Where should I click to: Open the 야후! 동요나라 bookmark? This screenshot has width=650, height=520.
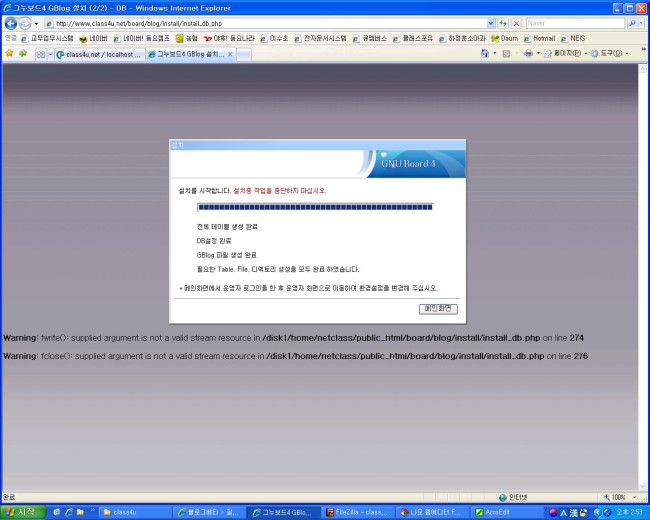tap(229, 39)
